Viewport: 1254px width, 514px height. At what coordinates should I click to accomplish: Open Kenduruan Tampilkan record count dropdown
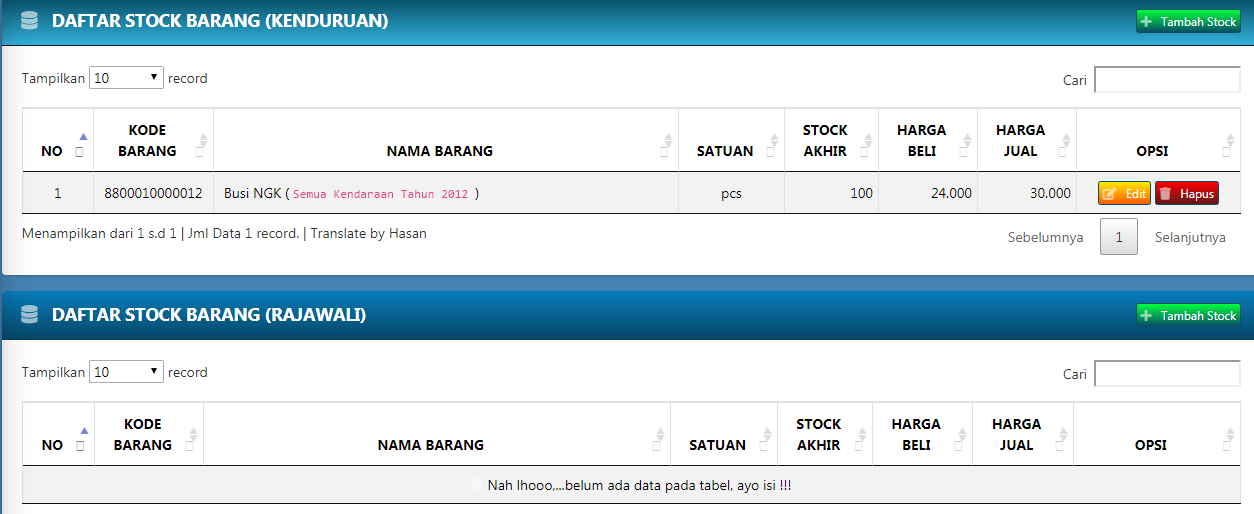click(x=126, y=78)
